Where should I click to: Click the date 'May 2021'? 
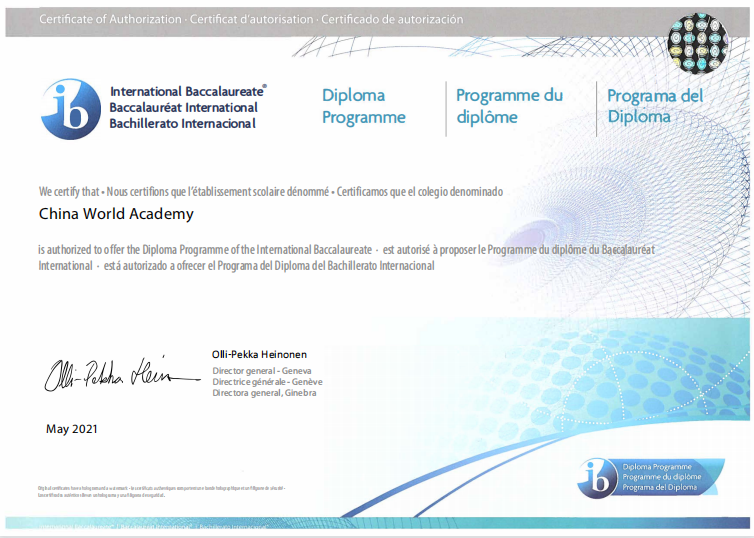(72, 429)
